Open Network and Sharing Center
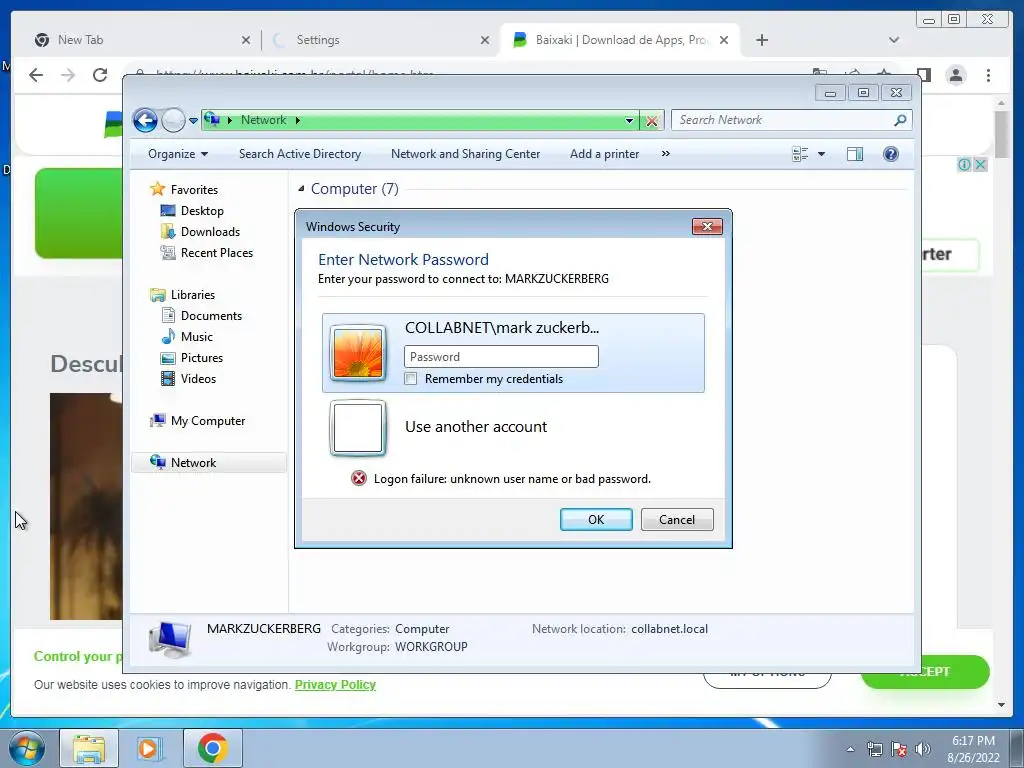The height and width of the screenshot is (768, 1024). (465, 154)
